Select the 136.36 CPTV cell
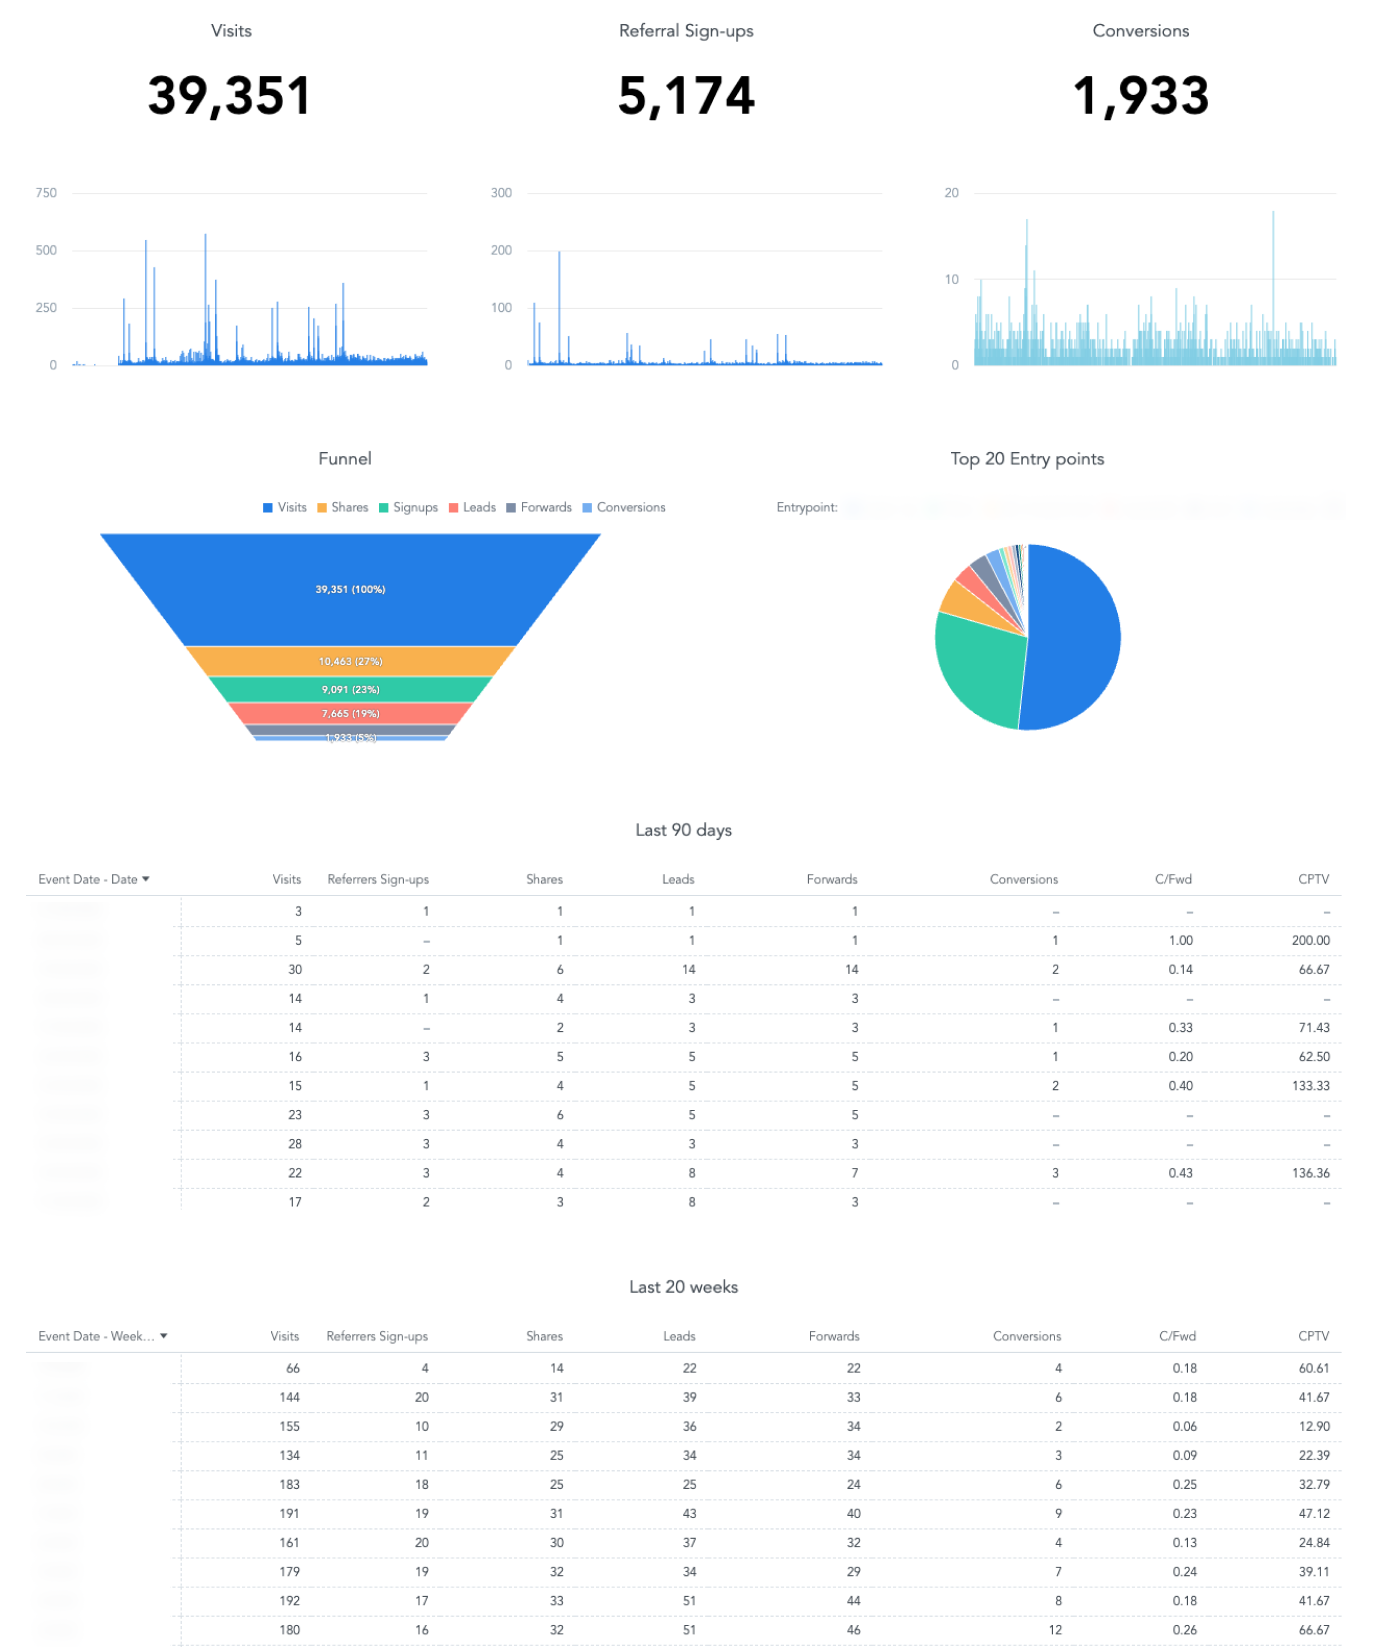This screenshot has height=1647, width=1378. tap(1311, 1174)
